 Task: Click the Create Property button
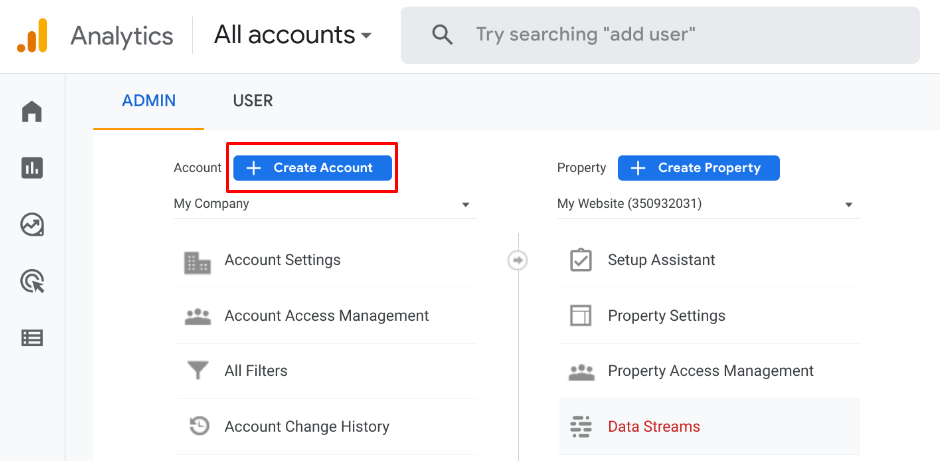tap(698, 168)
